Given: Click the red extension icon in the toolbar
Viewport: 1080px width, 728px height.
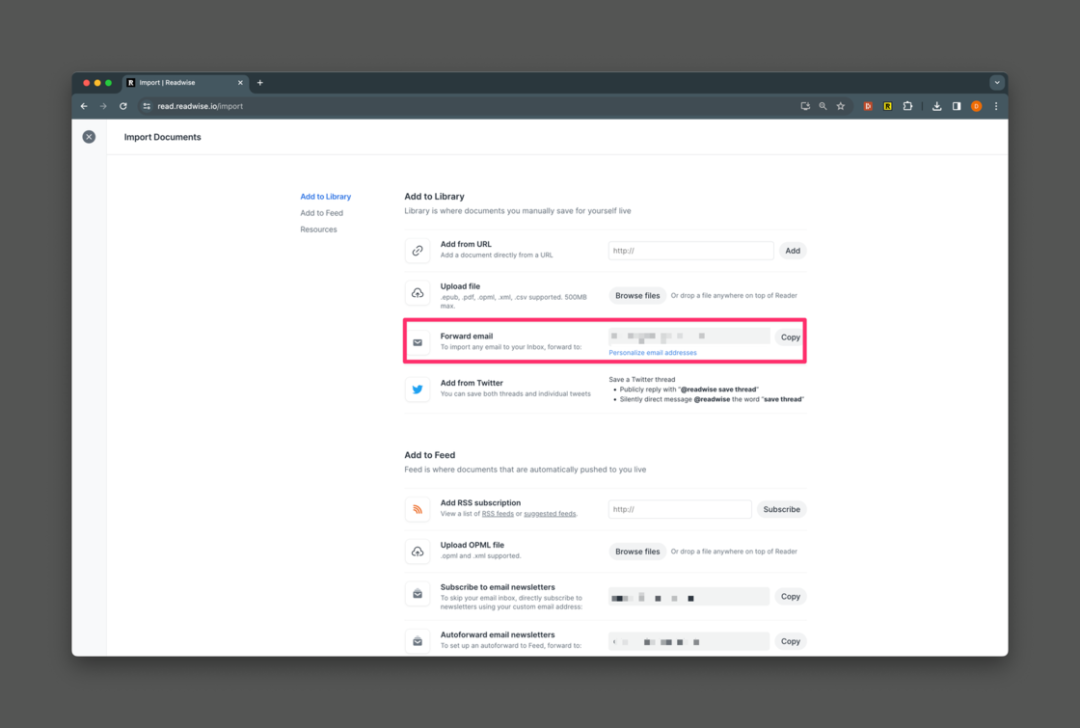Looking at the screenshot, I should pyautogui.click(x=868, y=106).
